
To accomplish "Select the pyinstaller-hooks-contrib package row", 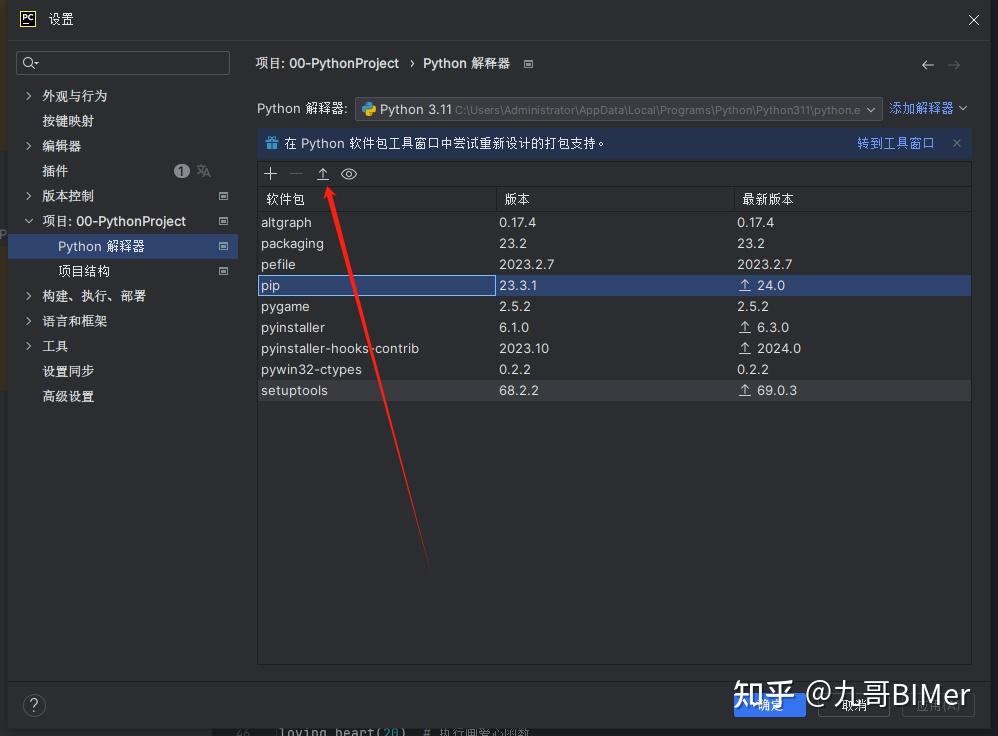I will click(614, 348).
